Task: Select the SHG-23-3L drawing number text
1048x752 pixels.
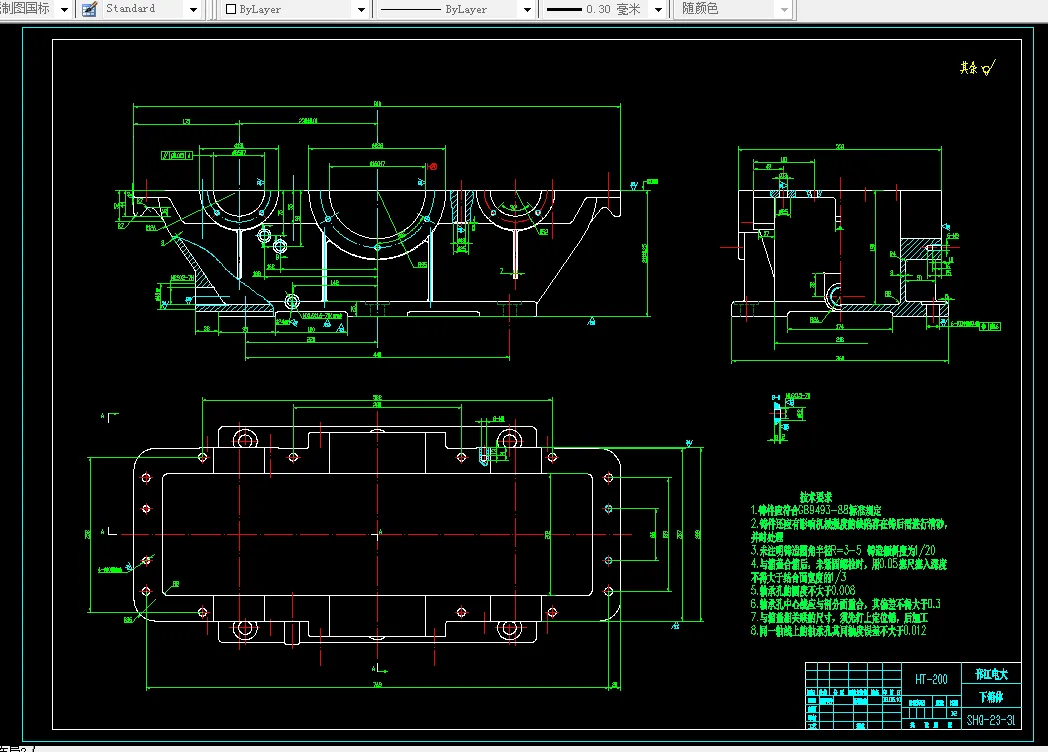Action: 991,720
